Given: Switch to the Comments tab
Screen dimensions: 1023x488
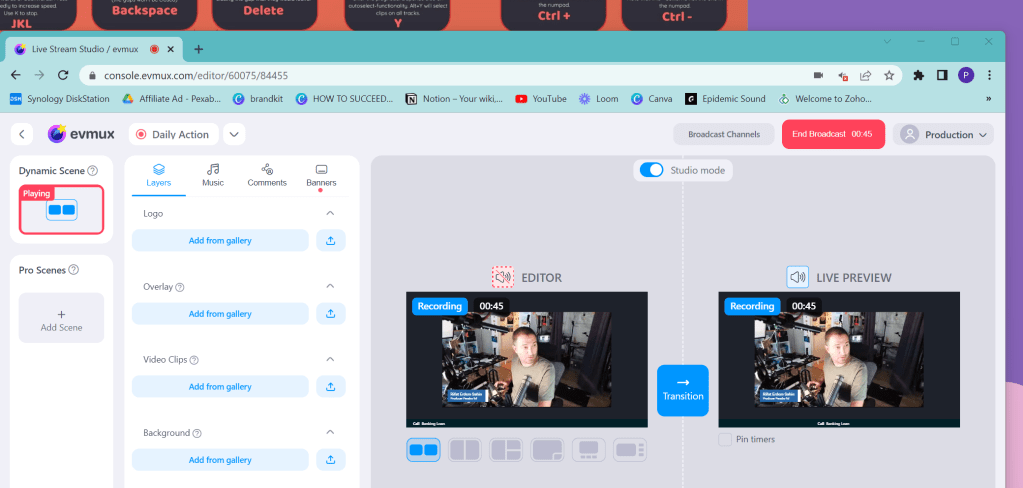Looking at the screenshot, I should pyautogui.click(x=267, y=175).
